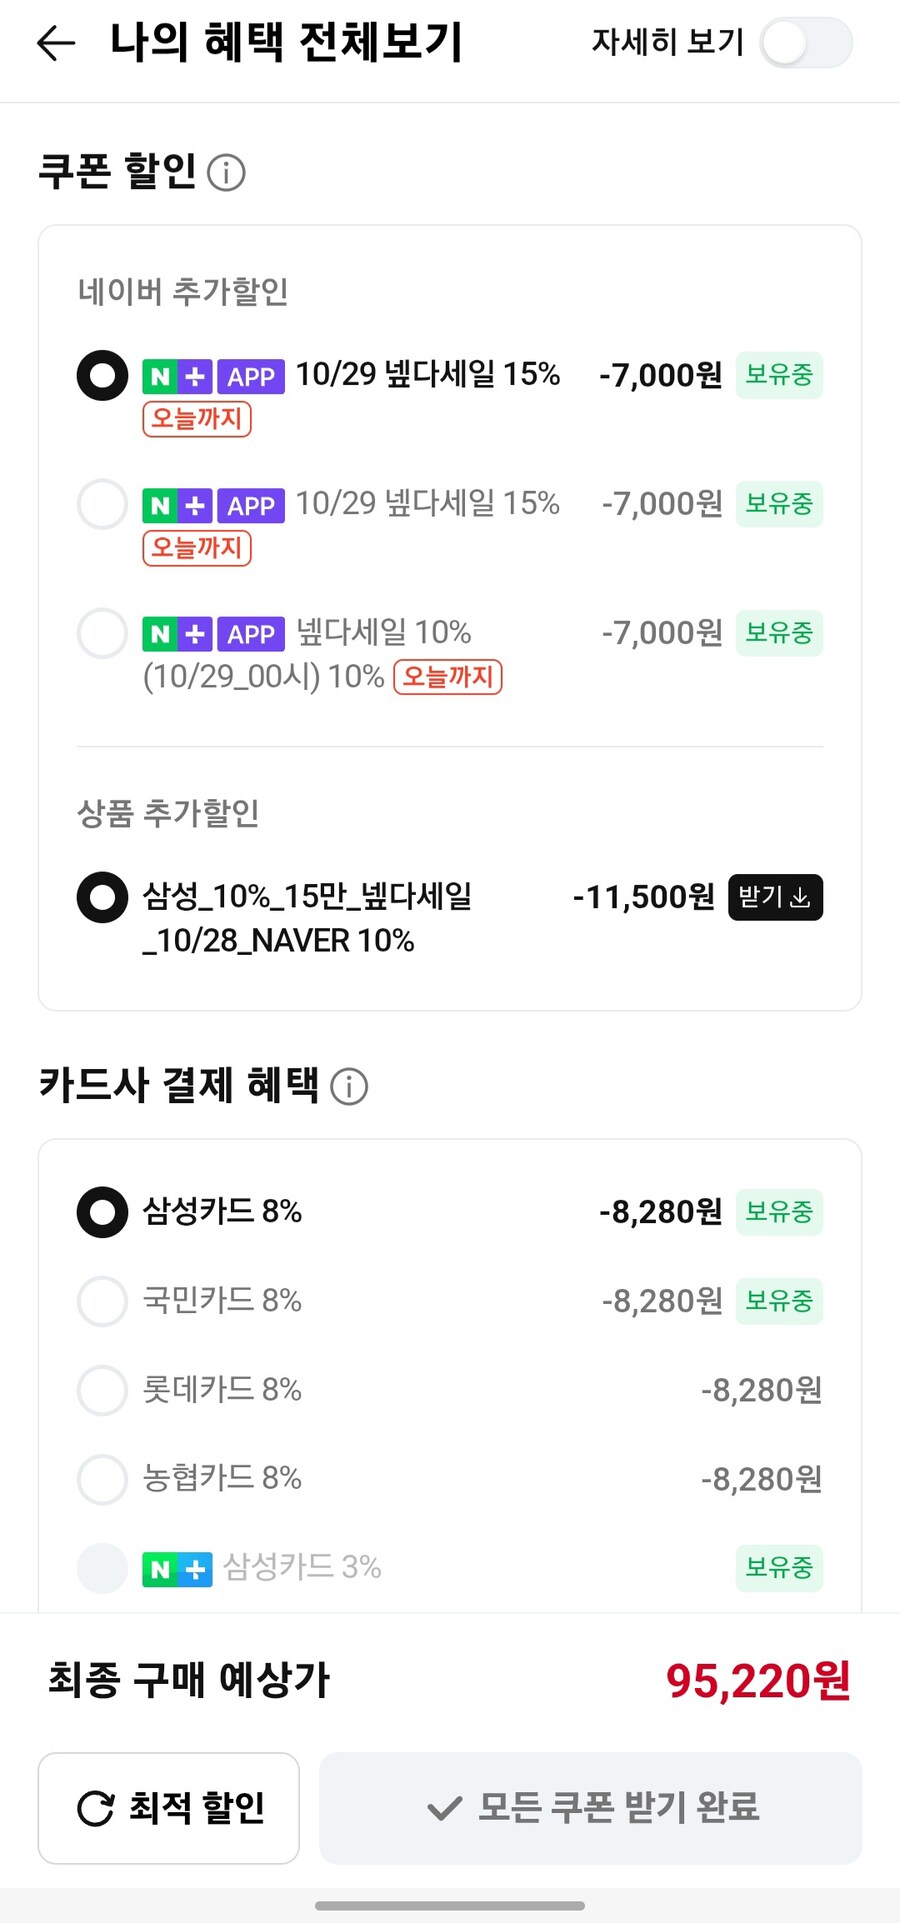Select 국민카드 8% payment benefit
This screenshot has height=1923, width=900.
[x=103, y=1301]
